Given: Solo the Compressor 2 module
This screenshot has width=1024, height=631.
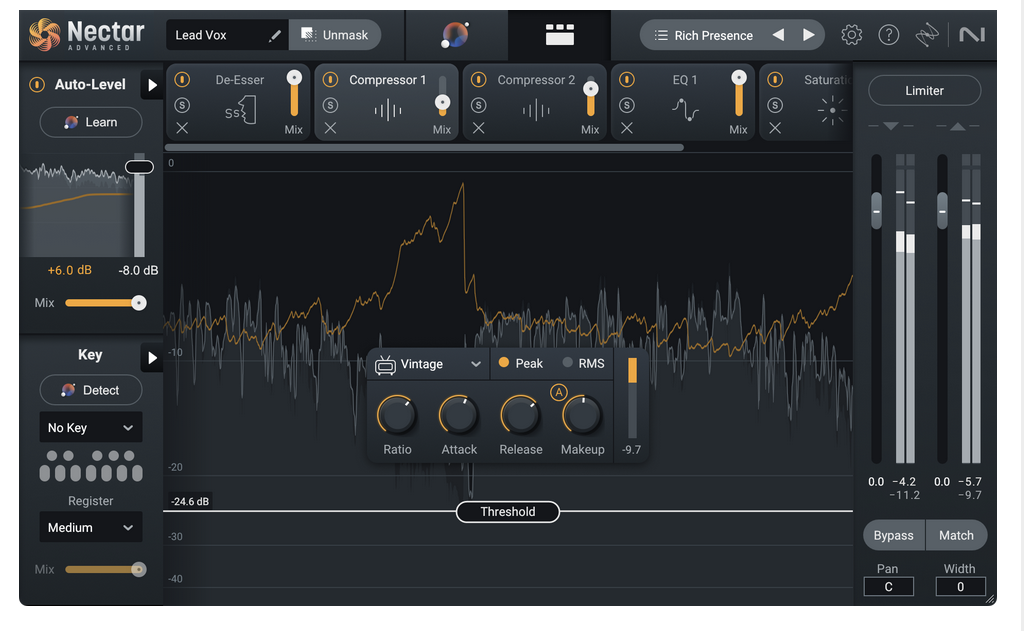Looking at the screenshot, I should (x=479, y=105).
